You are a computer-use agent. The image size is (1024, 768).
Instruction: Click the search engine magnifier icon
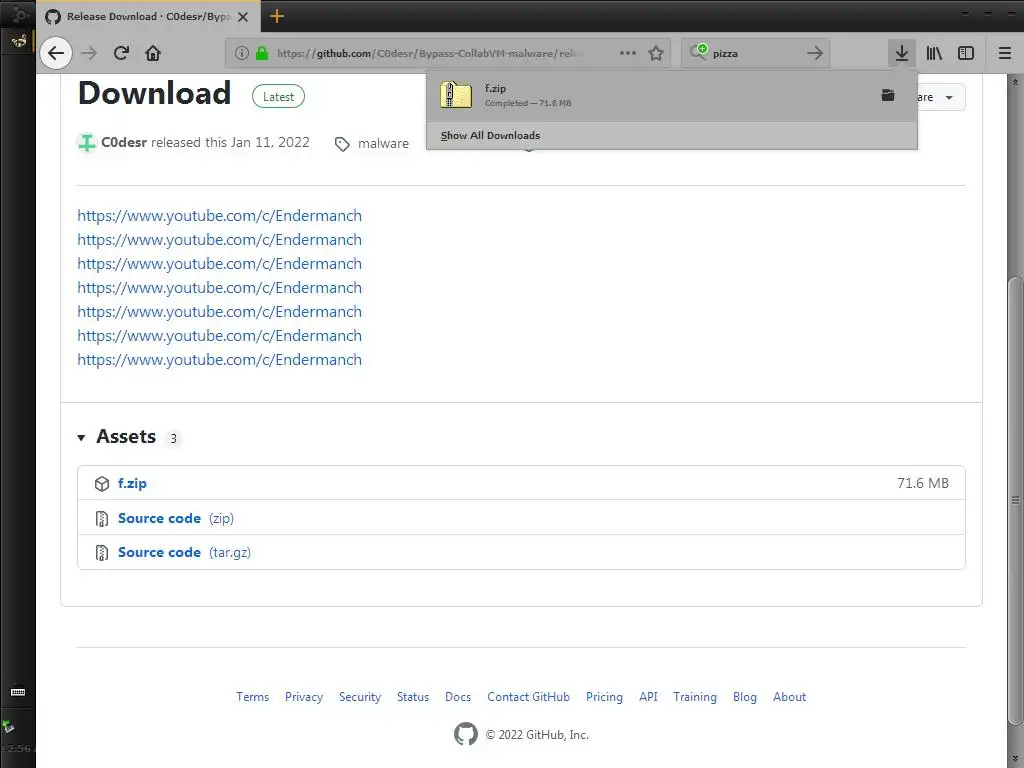(x=698, y=52)
